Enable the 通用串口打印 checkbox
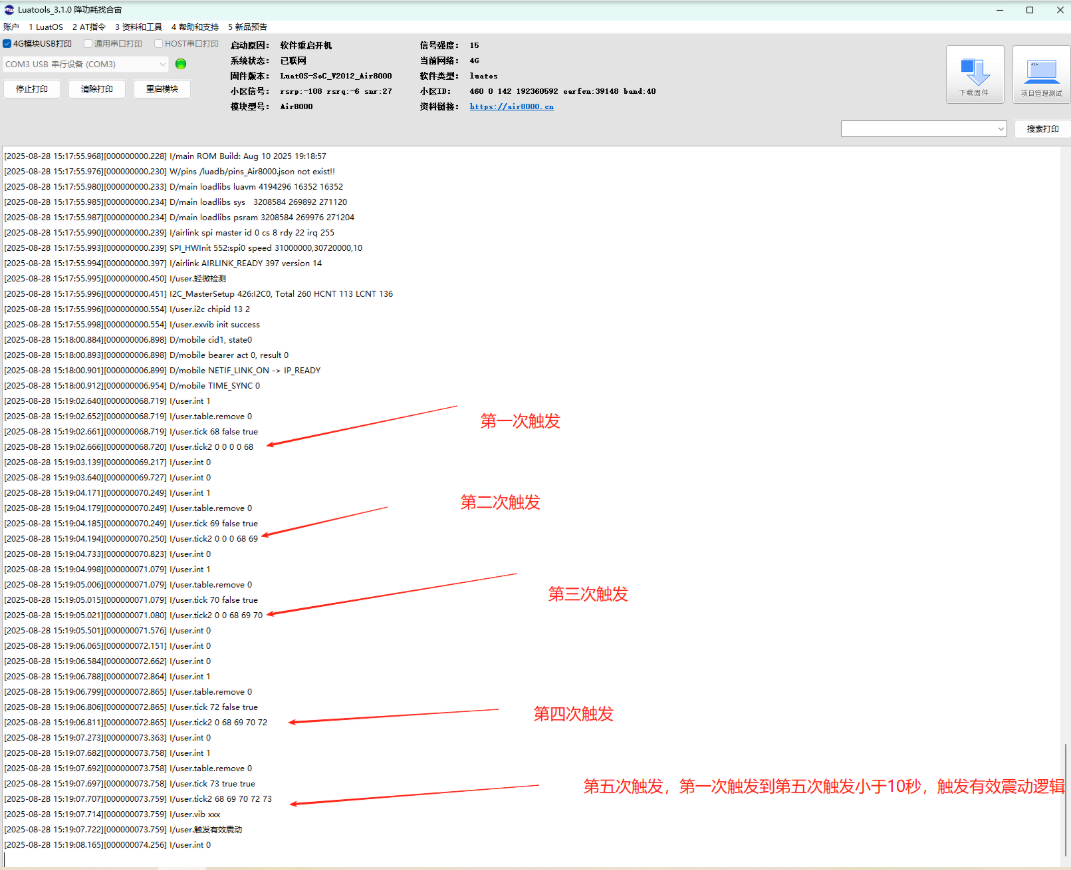Screen dimensions: 1071x870 pyautogui.click(x=88, y=42)
